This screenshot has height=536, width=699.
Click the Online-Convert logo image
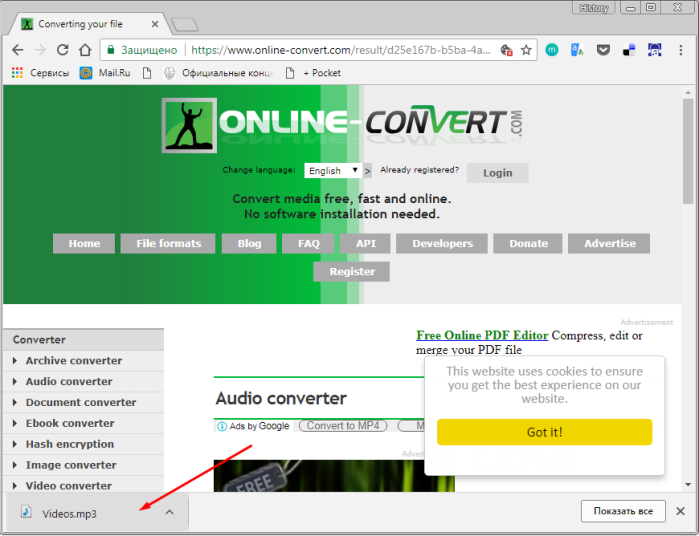342,125
